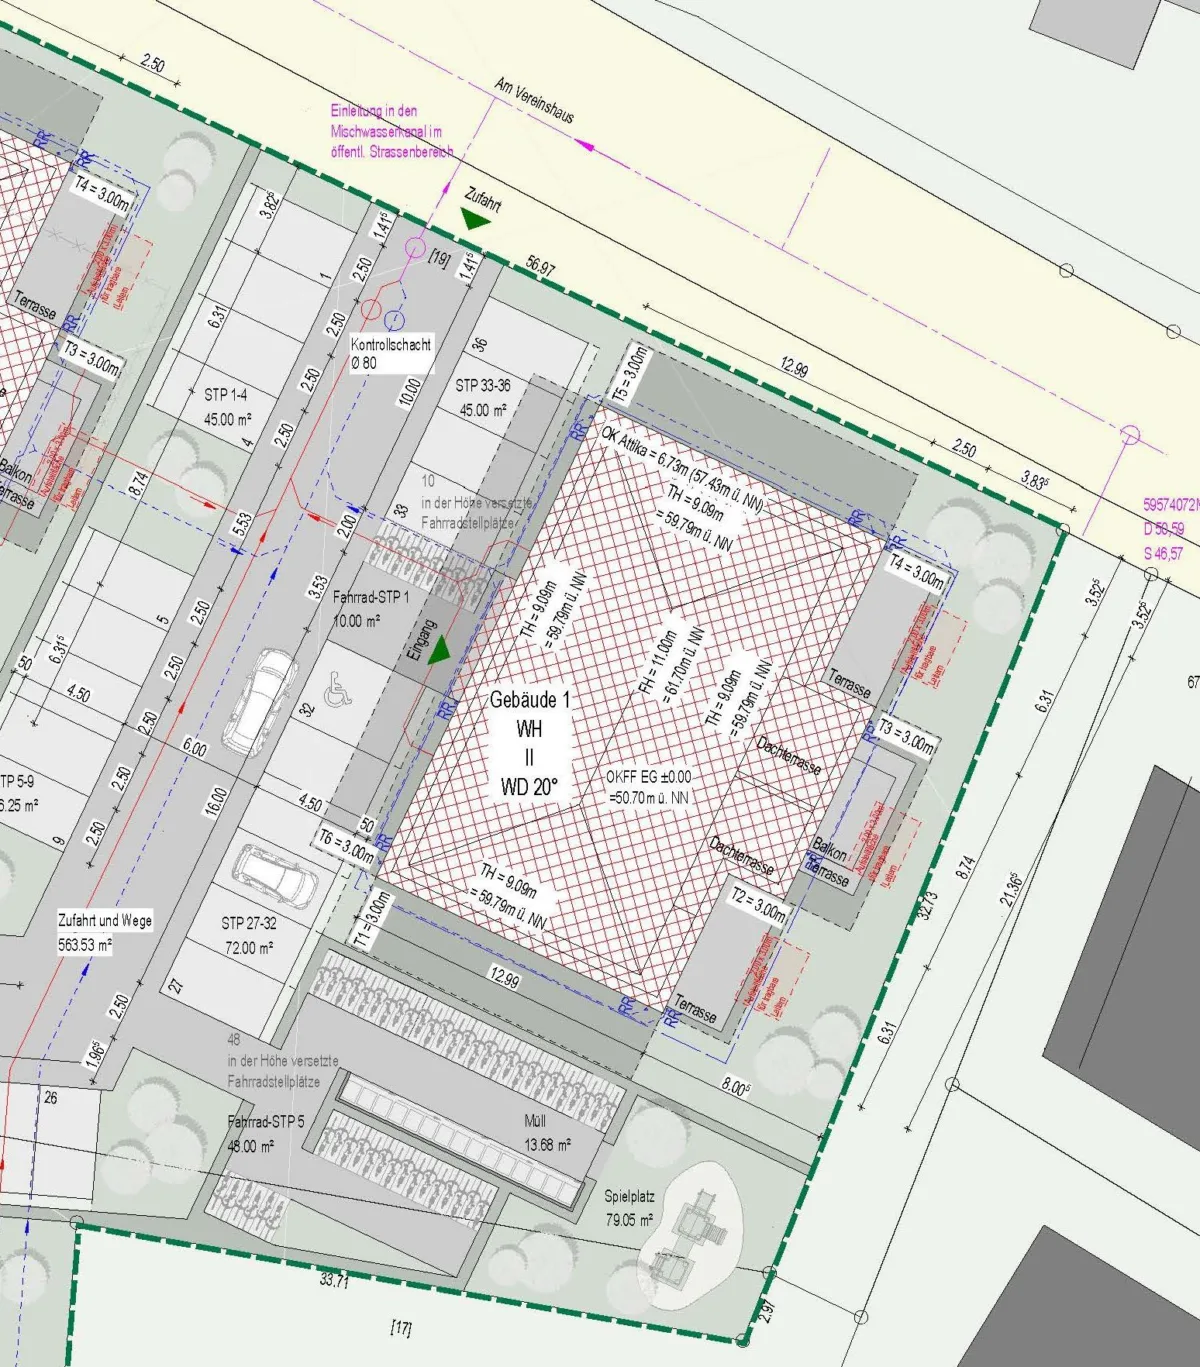Image resolution: width=1200 pixels, height=1367 pixels.
Task: Select the STP 33-36 45.00 m² label
Action: [x=483, y=397]
